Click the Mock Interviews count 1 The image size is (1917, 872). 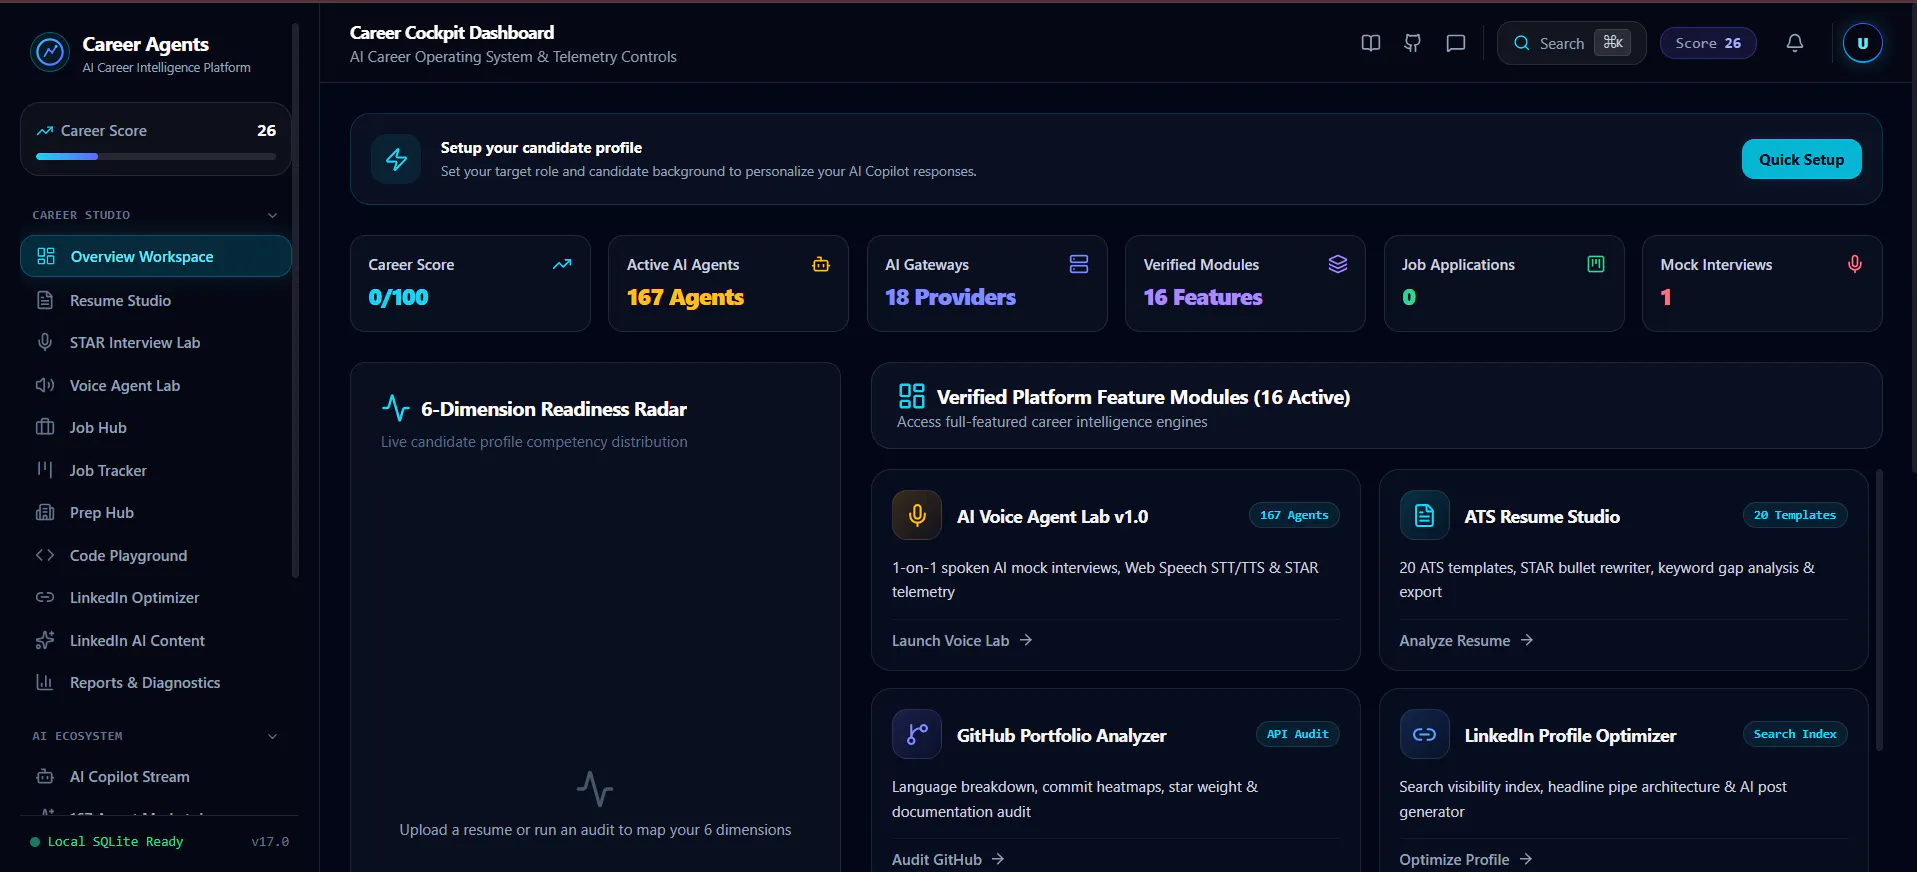1666,297
